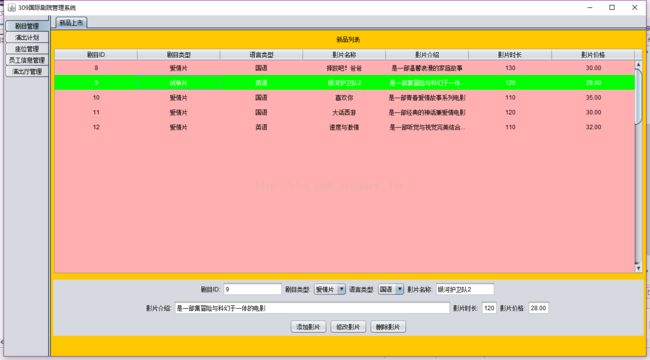Select the highlighted green row ID 9

[x=344, y=83]
